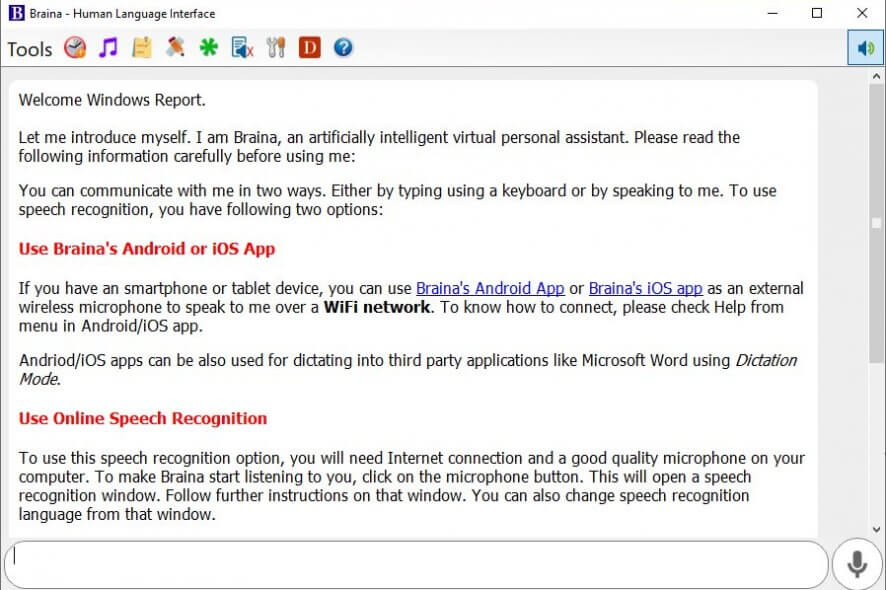Open Braina's Android App link
886x590 pixels.
tap(490, 289)
